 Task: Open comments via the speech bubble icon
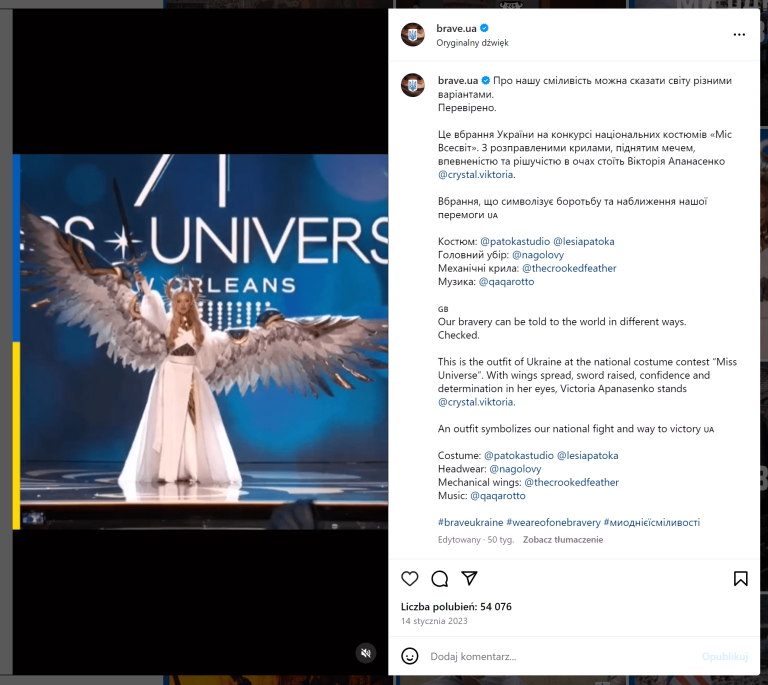click(x=439, y=578)
